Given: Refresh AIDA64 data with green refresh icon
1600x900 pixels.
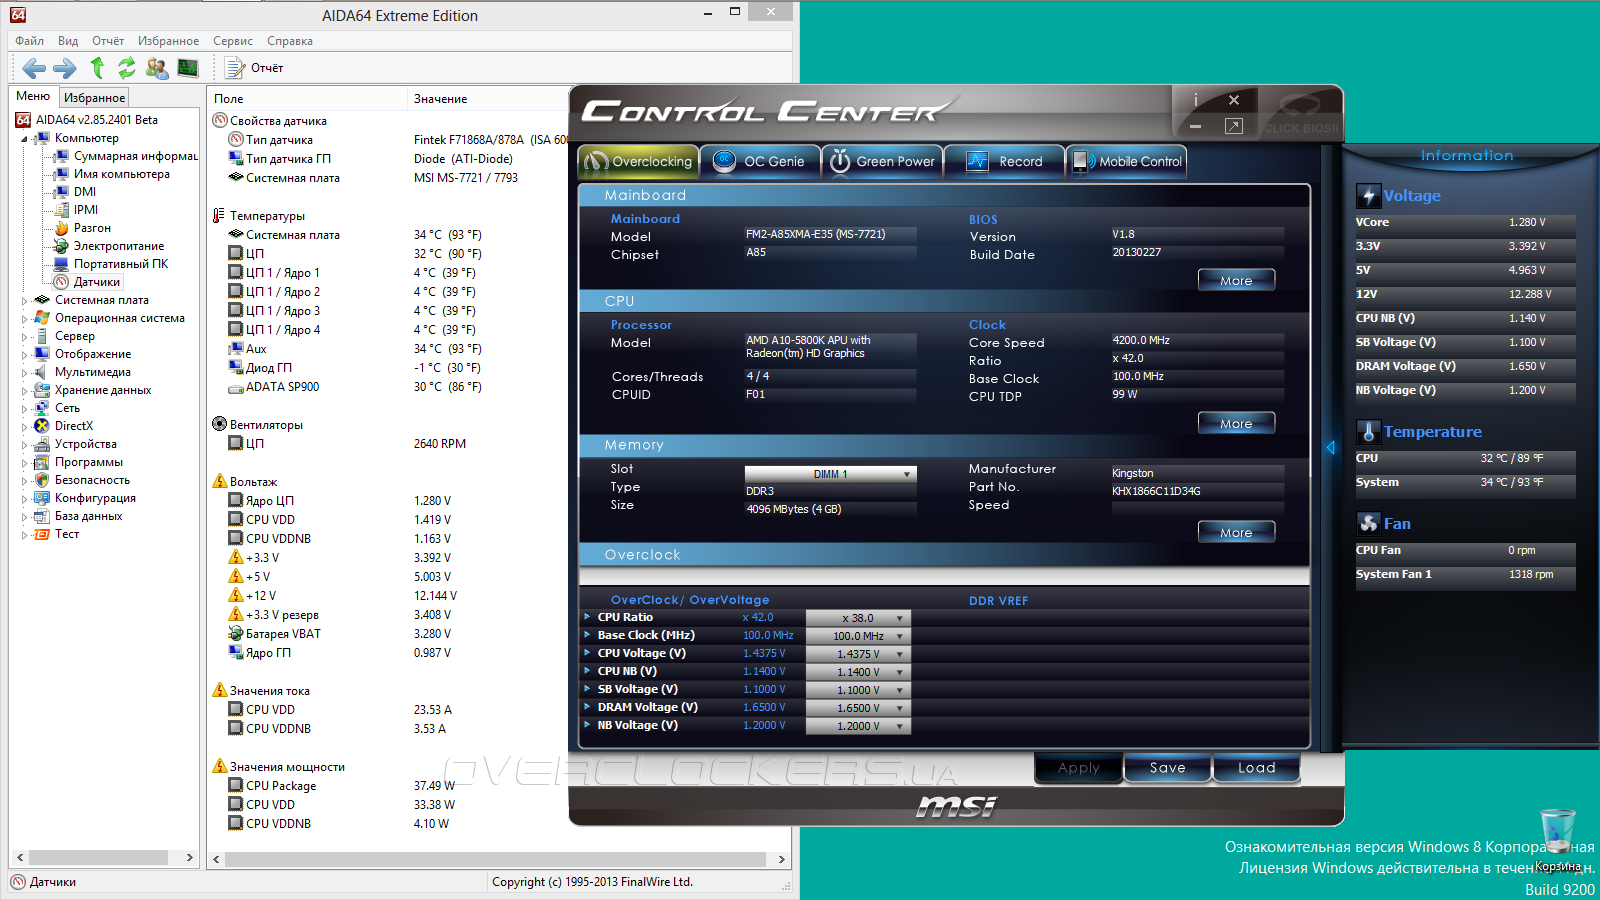Looking at the screenshot, I should tap(127, 68).
